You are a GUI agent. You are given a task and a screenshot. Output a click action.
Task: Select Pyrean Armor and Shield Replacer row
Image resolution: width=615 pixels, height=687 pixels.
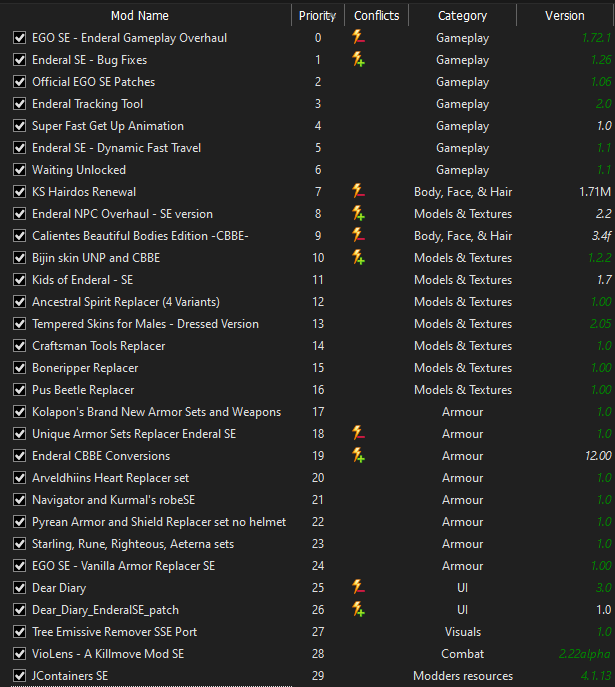point(159,521)
